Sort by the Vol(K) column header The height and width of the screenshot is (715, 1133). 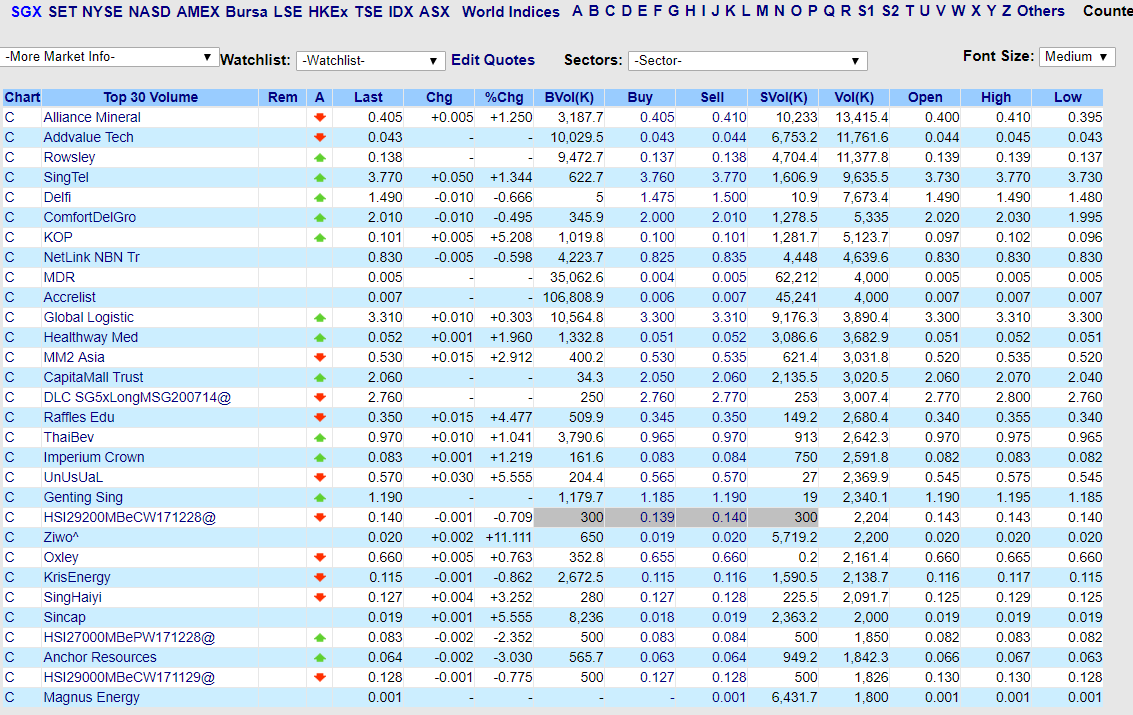pos(853,97)
